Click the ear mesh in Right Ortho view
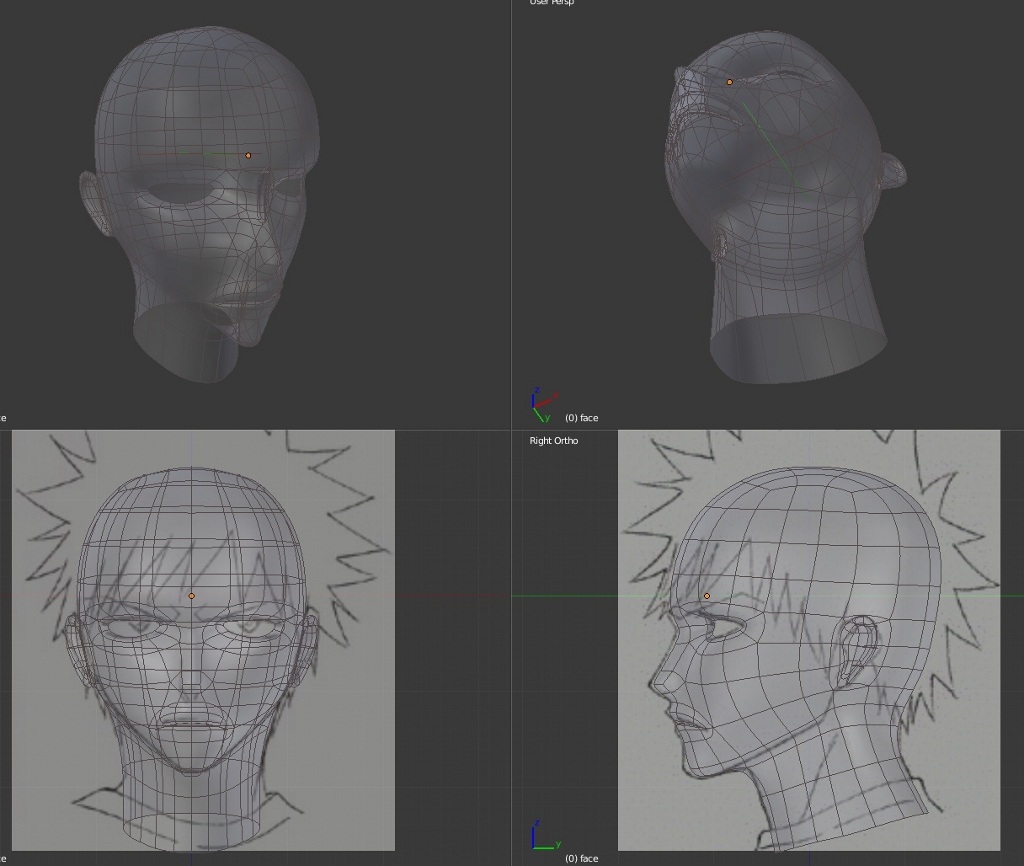This screenshot has width=1024, height=866. coord(857,650)
